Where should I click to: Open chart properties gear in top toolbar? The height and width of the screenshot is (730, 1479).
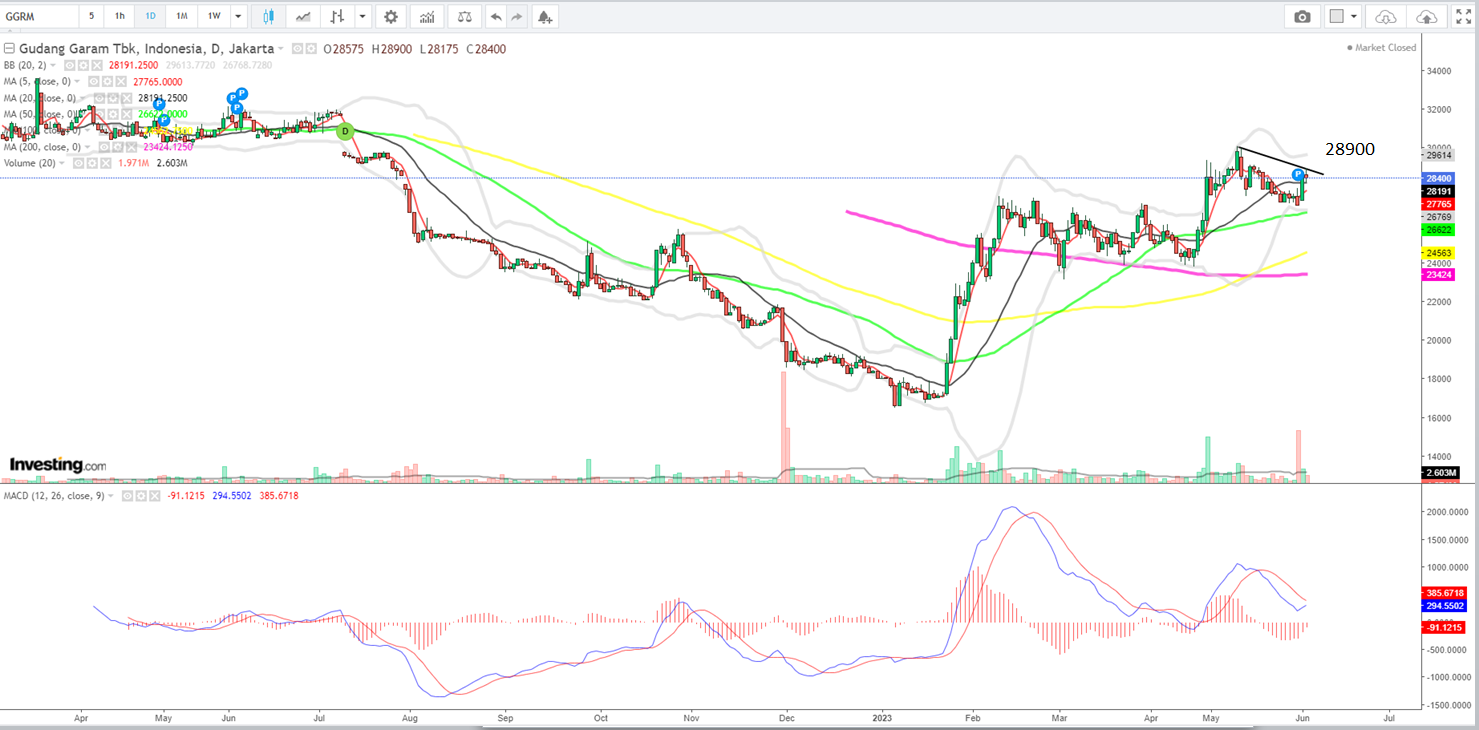(x=390, y=16)
